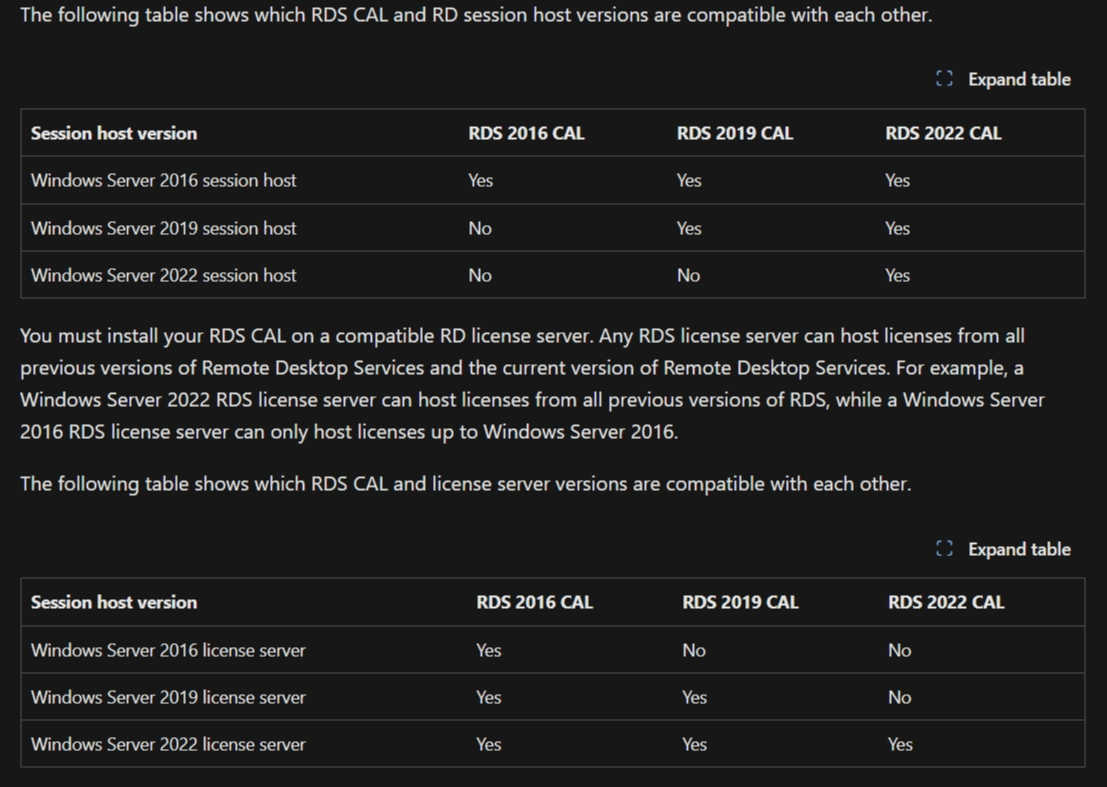Viewport: 1107px width, 787px height.
Task: Click the 'RDS 2016 CAL' header in first table
Action: click(x=526, y=133)
